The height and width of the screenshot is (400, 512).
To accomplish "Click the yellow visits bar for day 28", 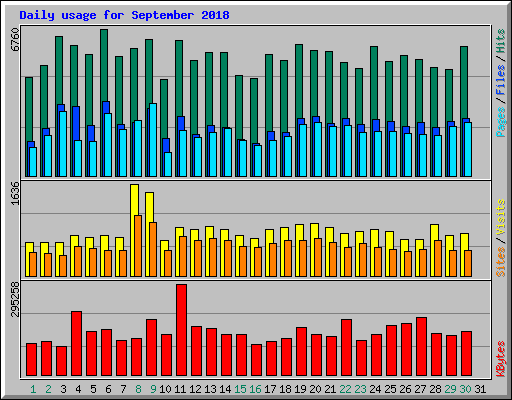I will (x=434, y=232).
